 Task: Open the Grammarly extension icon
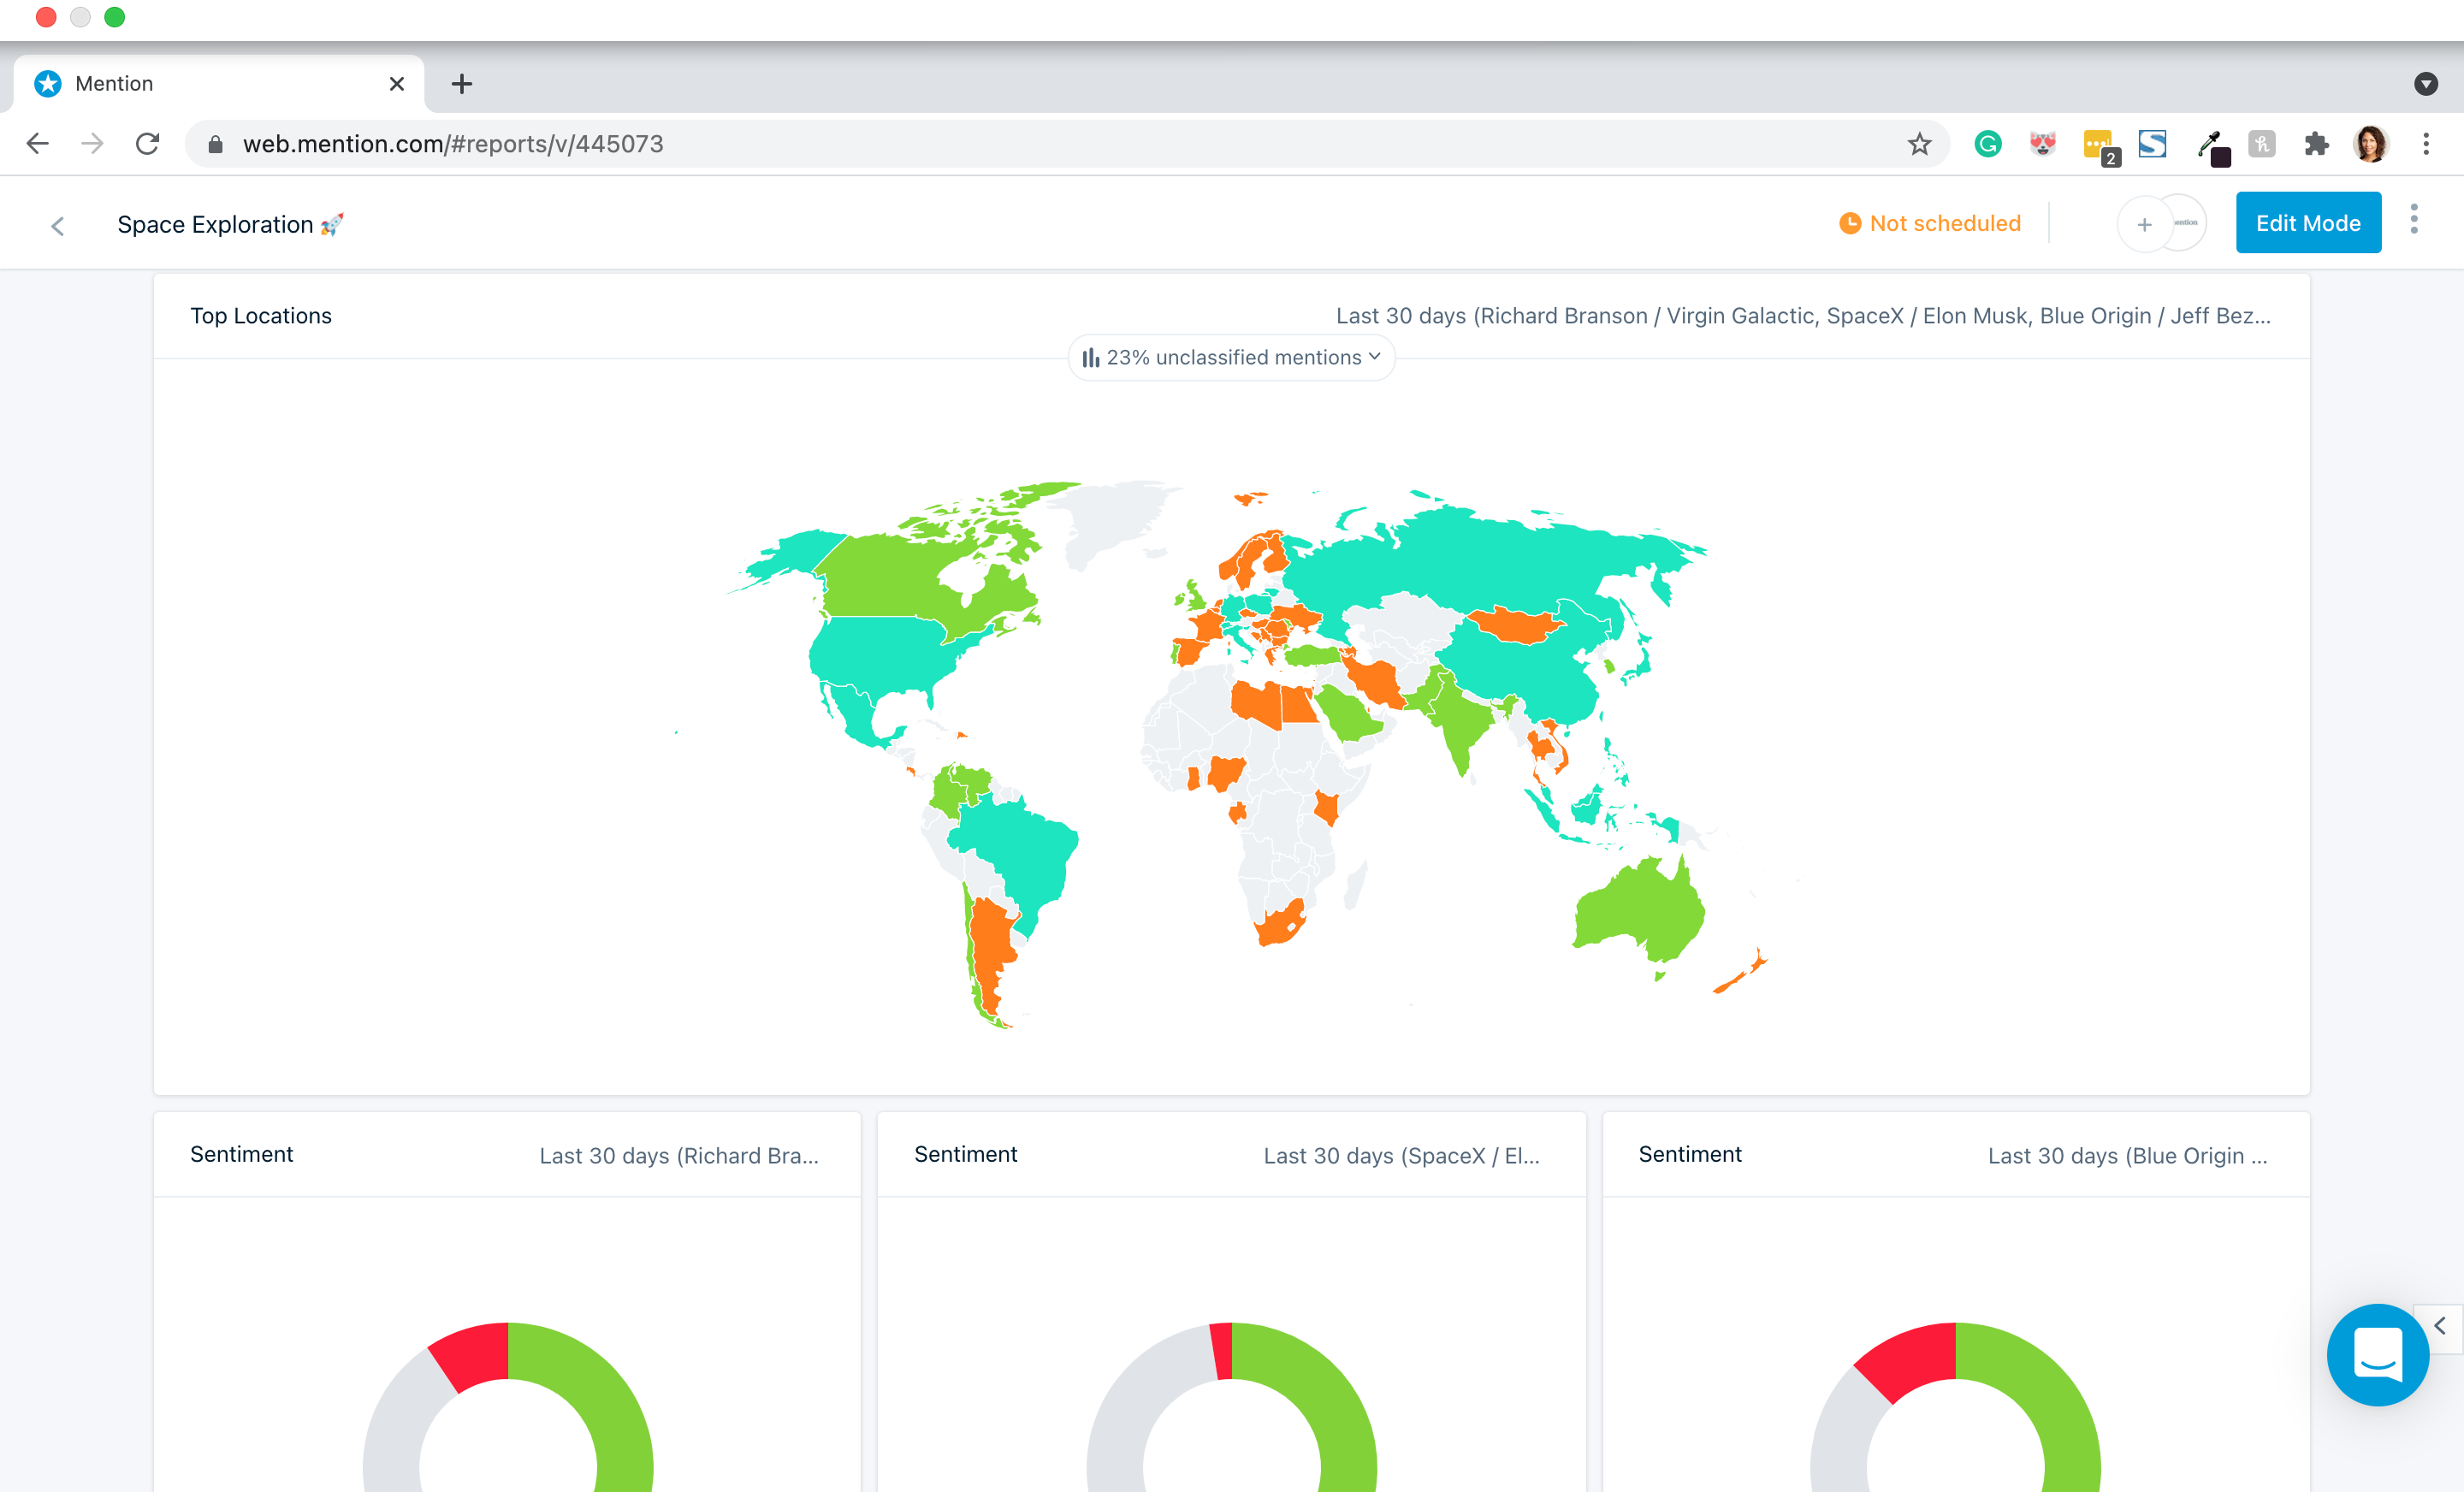click(1988, 144)
